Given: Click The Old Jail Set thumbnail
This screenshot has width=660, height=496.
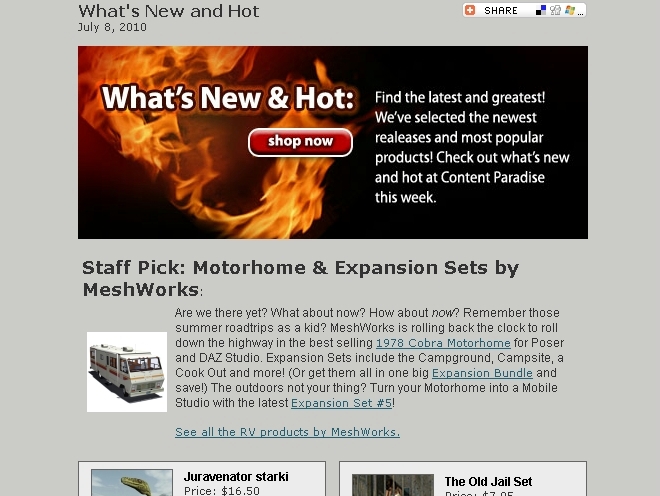Looking at the screenshot, I should click(393, 485).
